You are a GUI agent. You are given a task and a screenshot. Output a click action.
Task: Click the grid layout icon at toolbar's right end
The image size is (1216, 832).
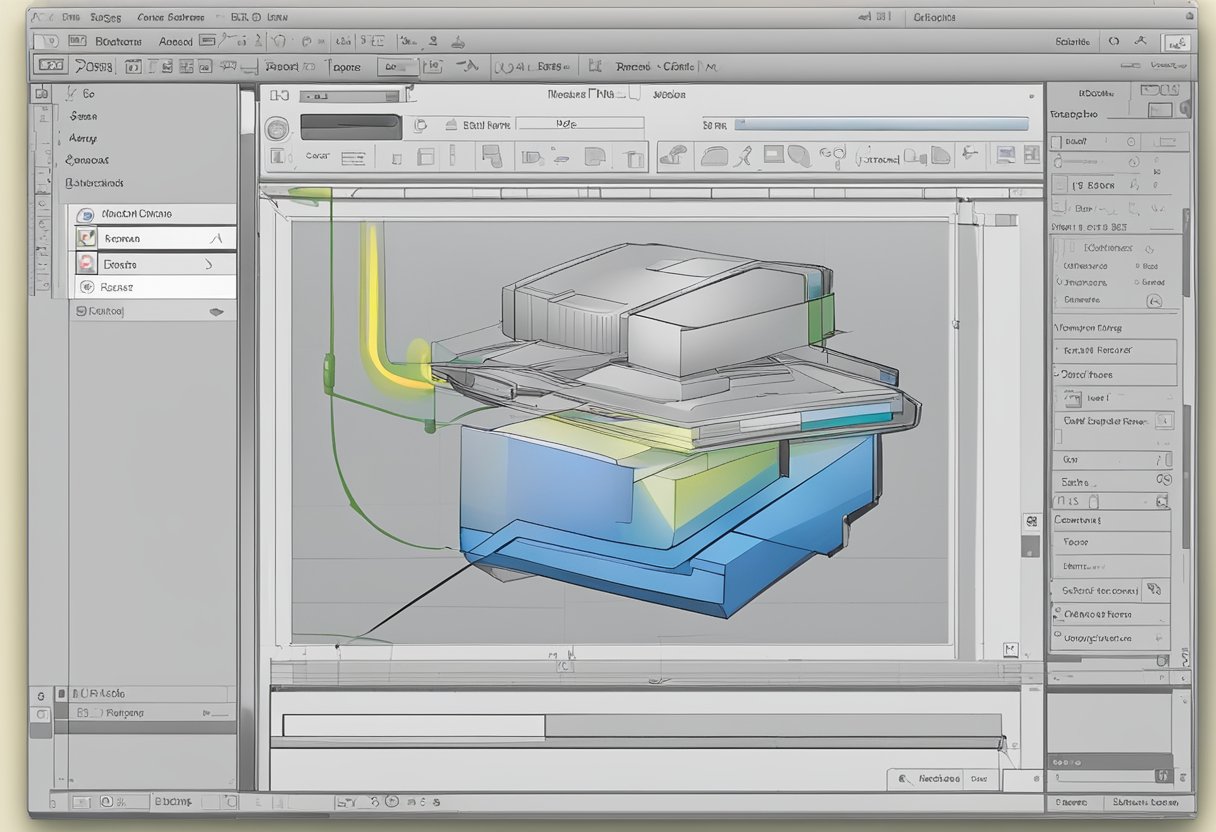(x=1030, y=154)
